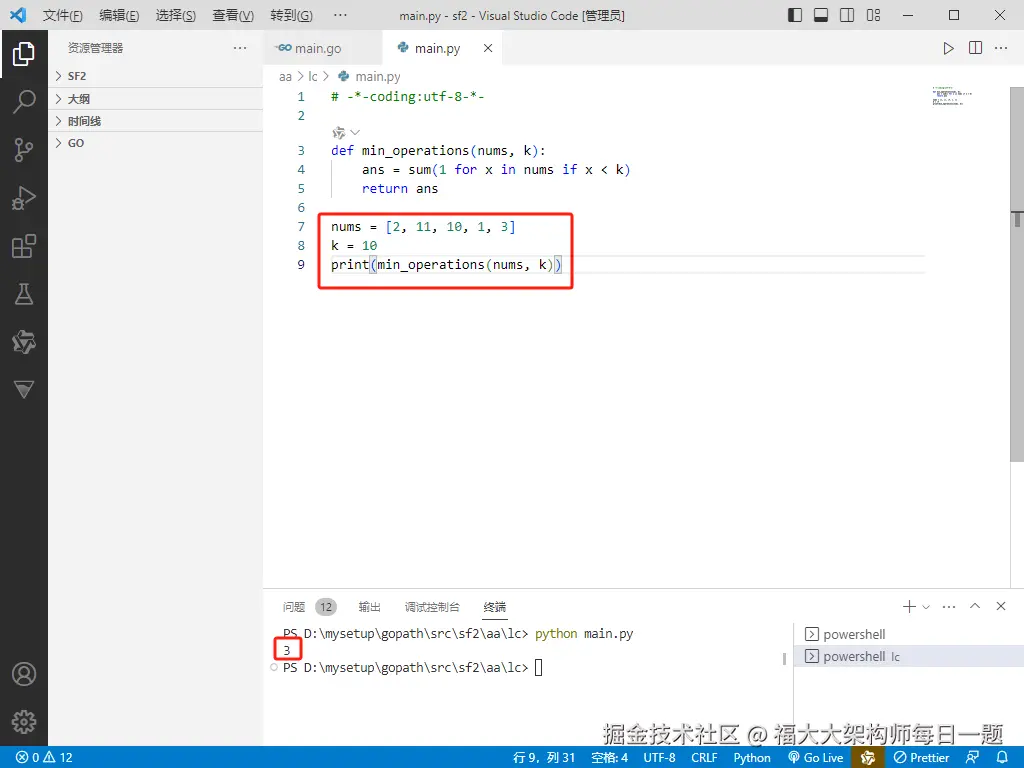This screenshot has width=1024, height=768.
Task: Open terminal launch profile dropdown arrow
Action: 925,607
